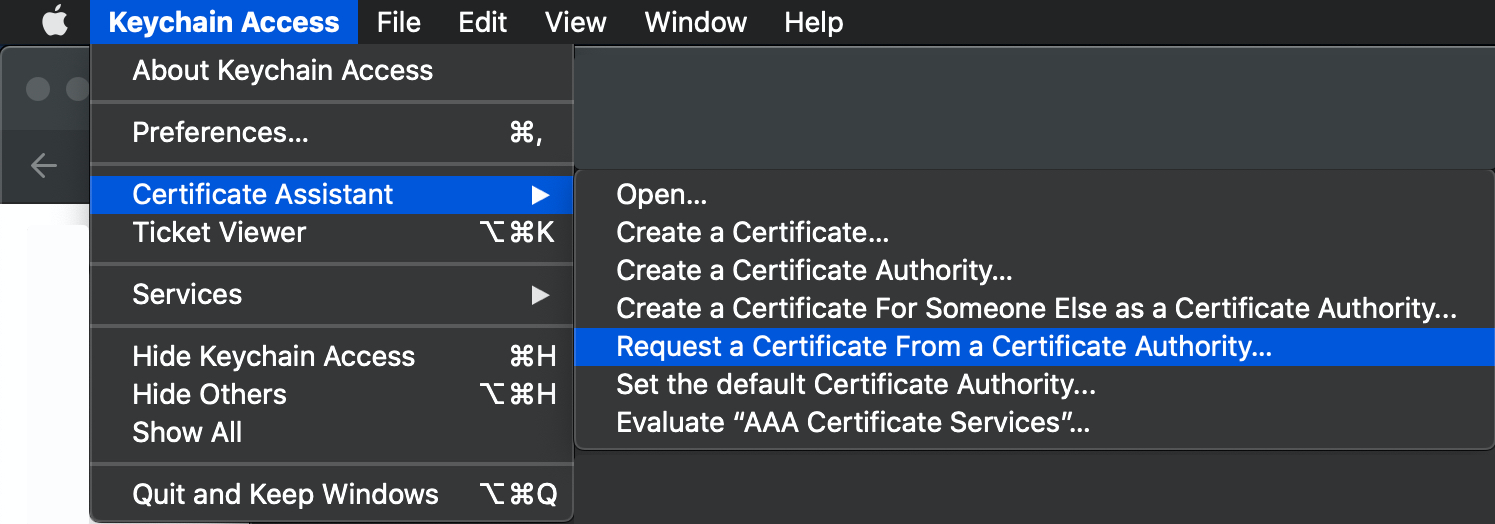The width and height of the screenshot is (1495, 524).
Task: Open the View menu
Action: click(576, 22)
